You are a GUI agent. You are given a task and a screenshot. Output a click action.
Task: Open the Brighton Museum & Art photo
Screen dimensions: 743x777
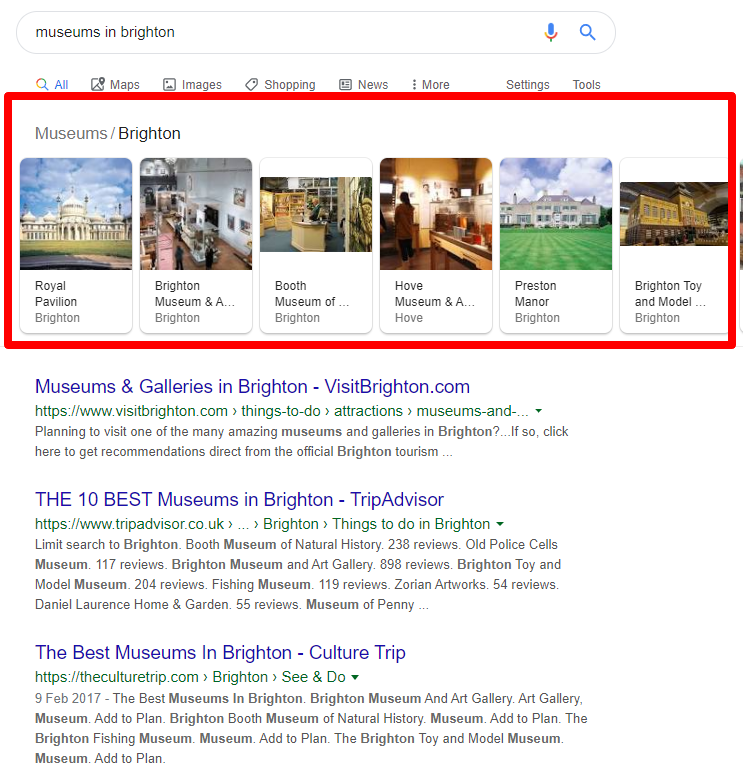click(196, 214)
